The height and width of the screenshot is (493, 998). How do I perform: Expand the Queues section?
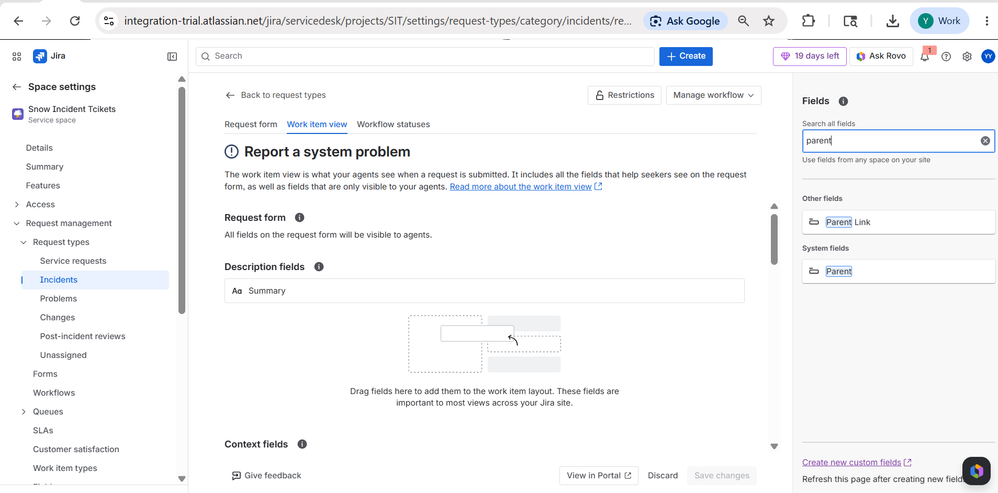click(x=24, y=412)
